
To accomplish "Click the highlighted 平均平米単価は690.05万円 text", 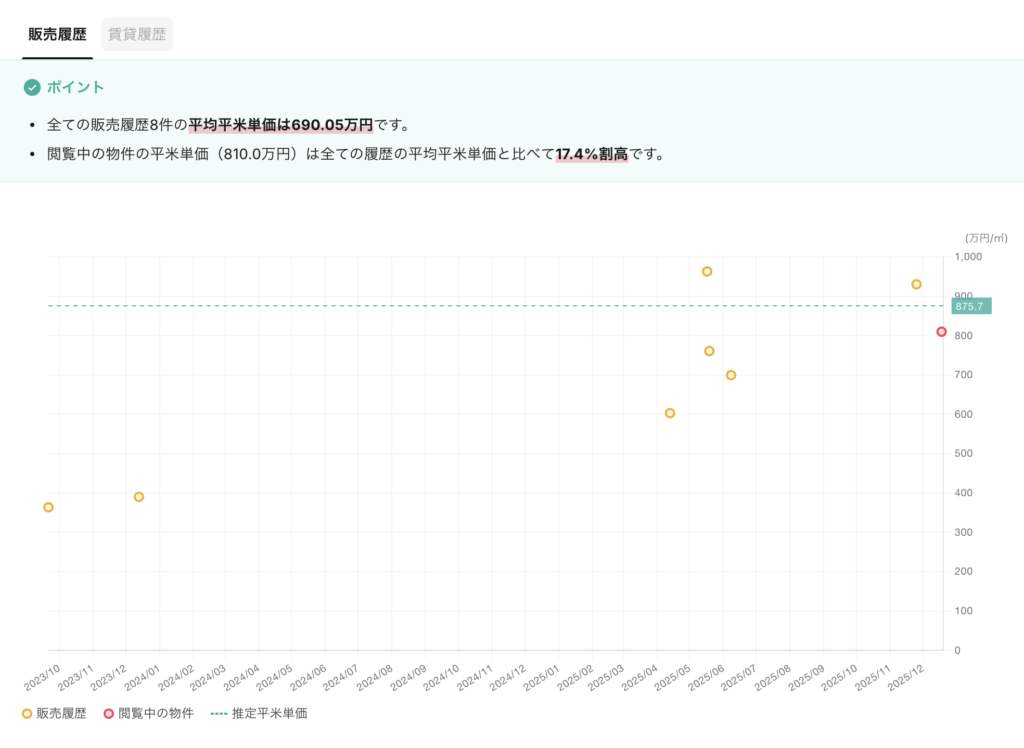I will pyautogui.click(x=280, y=125).
